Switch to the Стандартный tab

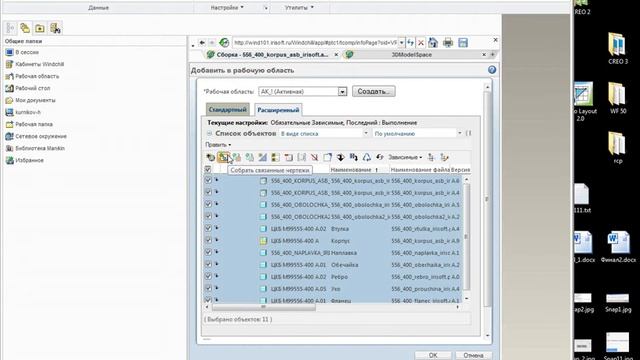(x=227, y=109)
